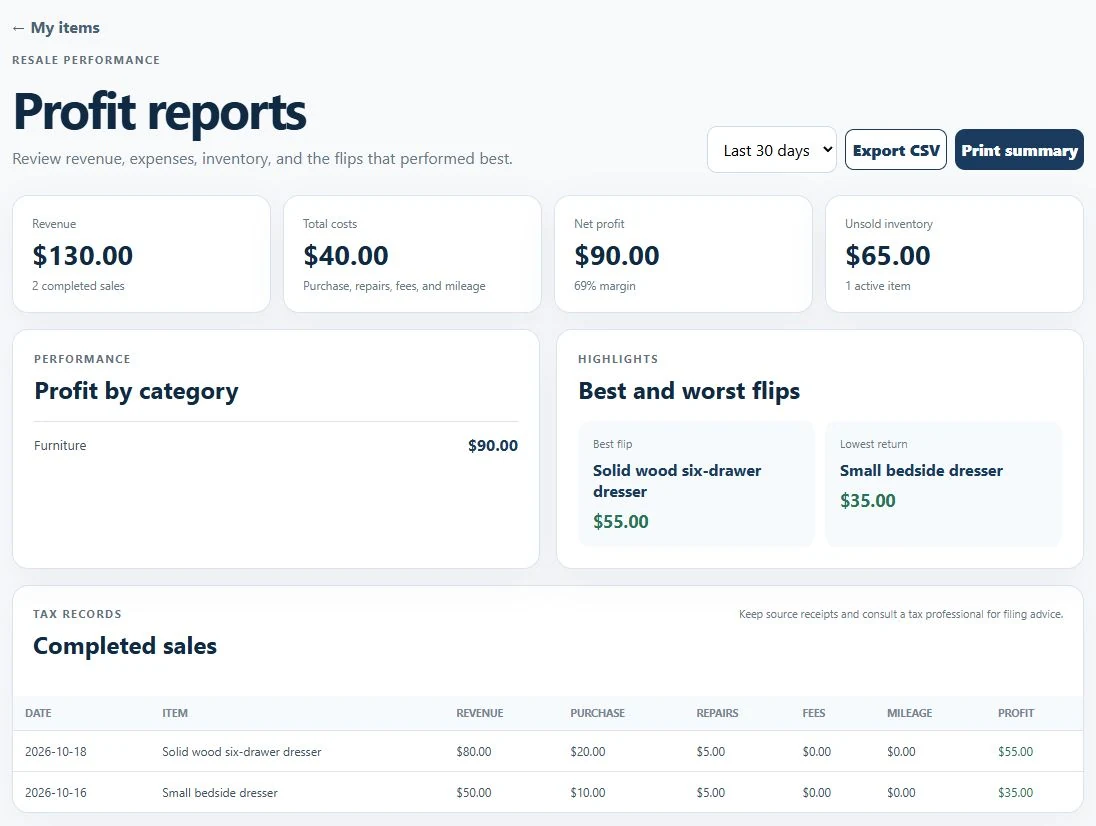1096x826 pixels.
Task: Click the DATE column header
Action: (x=38, y=713)
